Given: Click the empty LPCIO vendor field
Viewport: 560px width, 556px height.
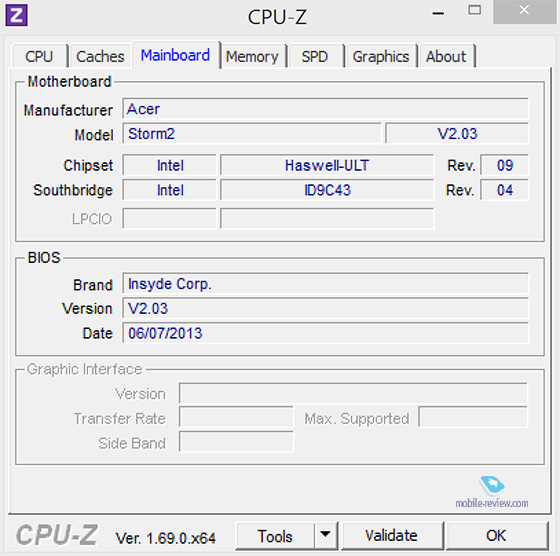Looking at the screenshot, I should [x=170, y=219].
